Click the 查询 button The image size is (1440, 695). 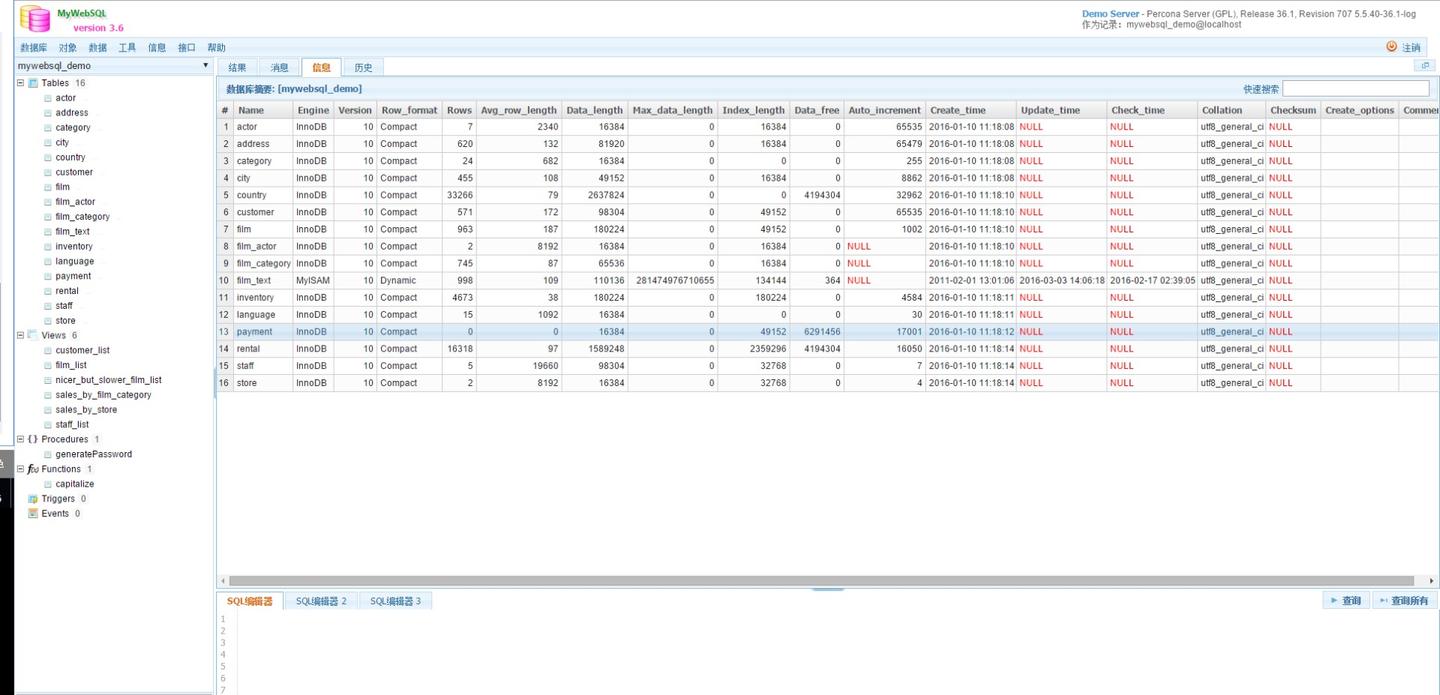click(x=1344, y=600)
